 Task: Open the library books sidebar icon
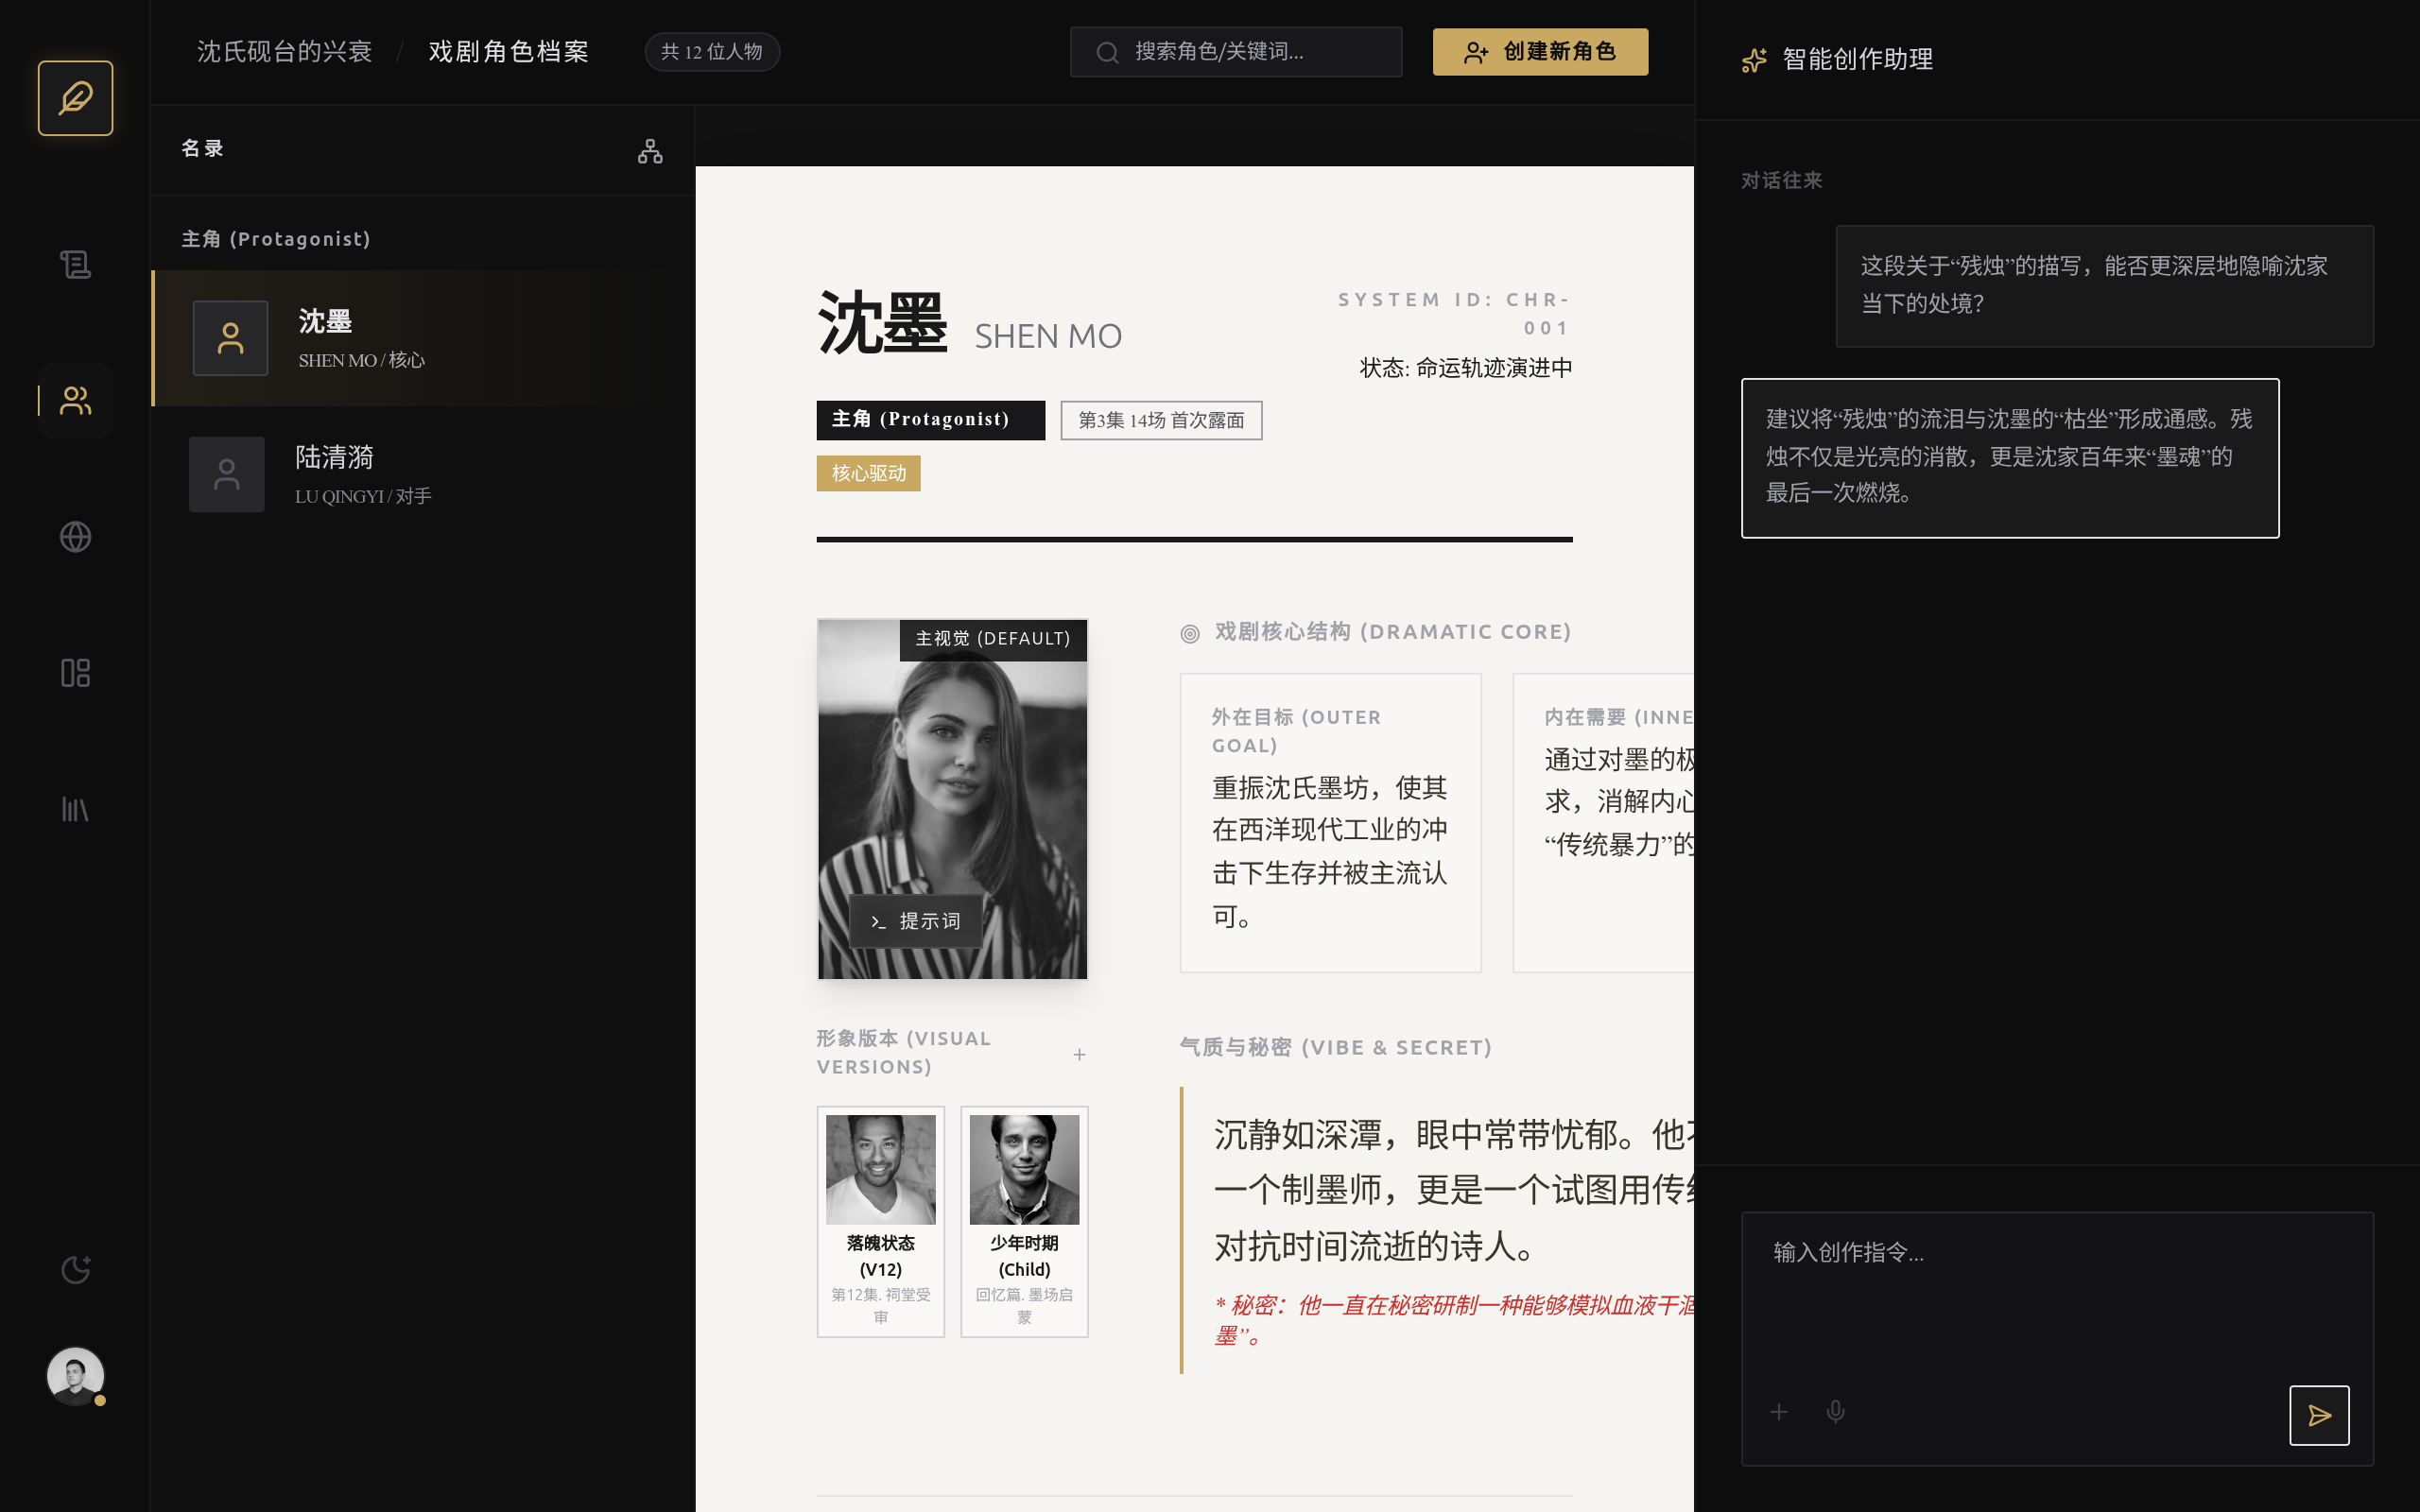pyautogui.click(x=75, y=809)
